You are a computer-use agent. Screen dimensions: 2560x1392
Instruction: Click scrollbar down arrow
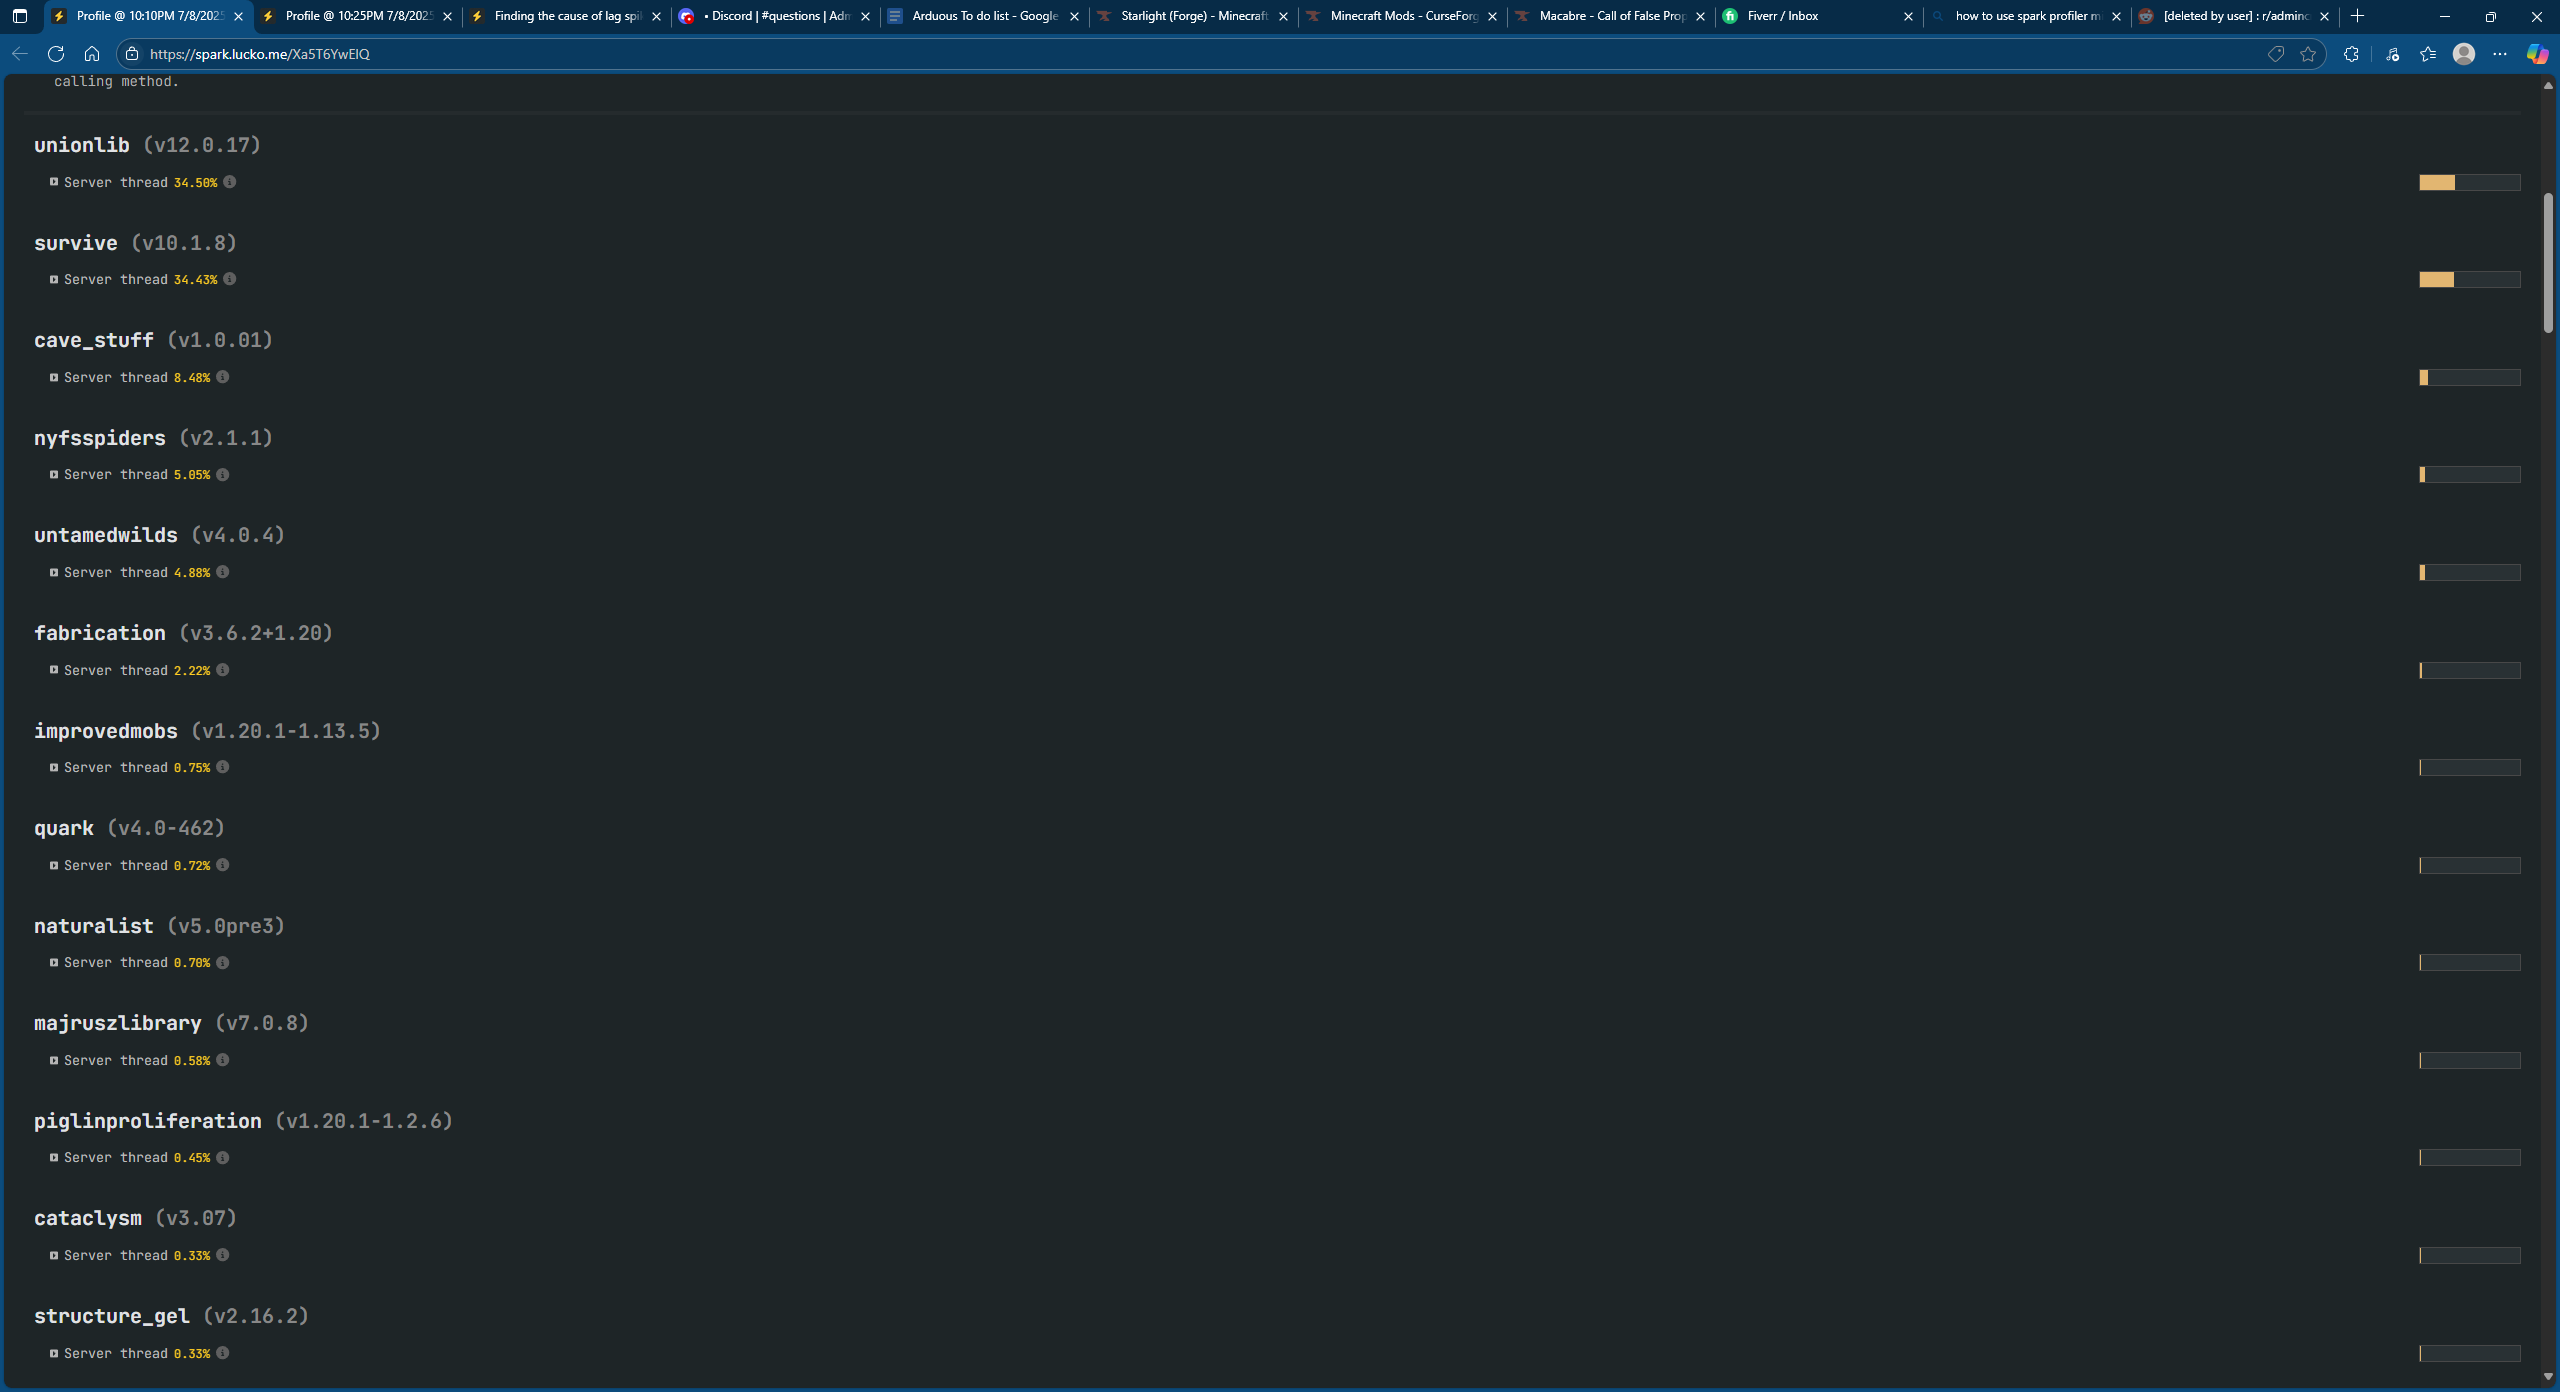[x=2548, y=1377]
